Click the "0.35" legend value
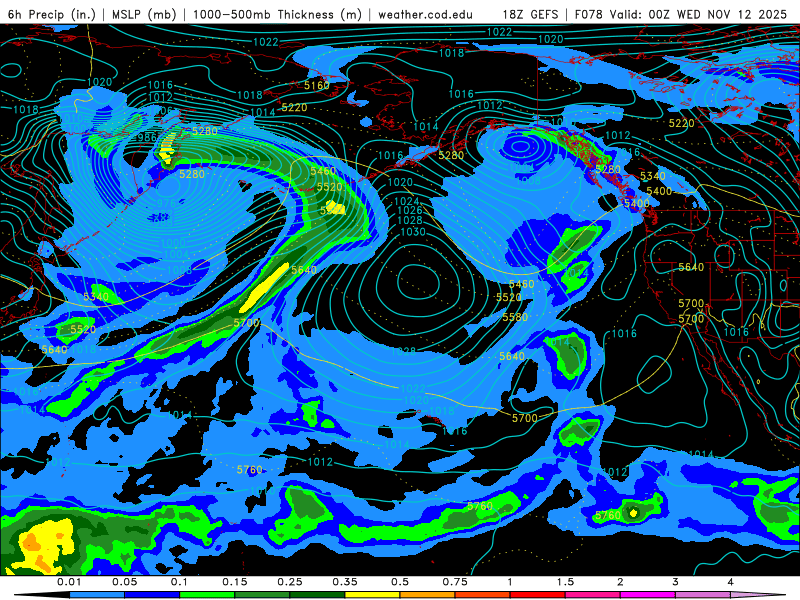Image resolution: width=800 pixels, height=600 pixels. pyautogui.click(x=345, y=582)
